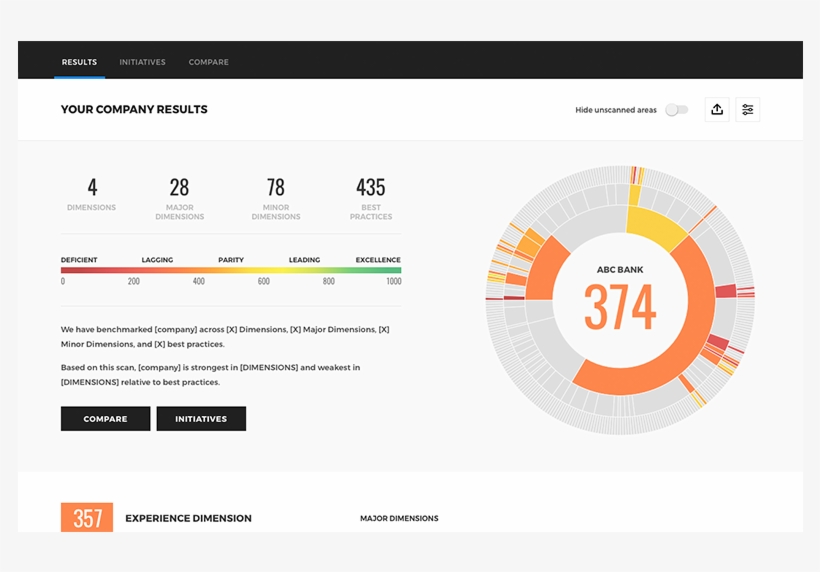Go to the Compare tab in top navigation

coord(208,62)
